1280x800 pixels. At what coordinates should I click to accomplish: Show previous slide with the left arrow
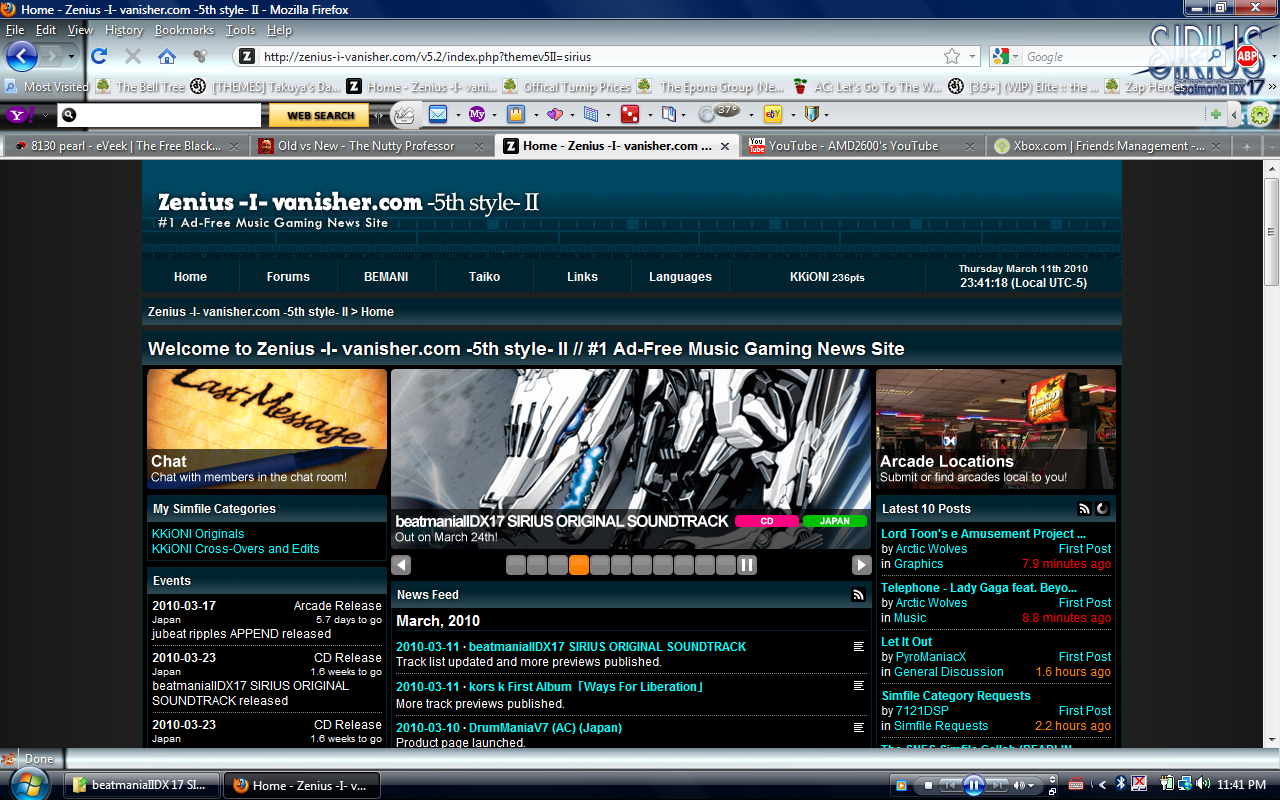point(401,565)
